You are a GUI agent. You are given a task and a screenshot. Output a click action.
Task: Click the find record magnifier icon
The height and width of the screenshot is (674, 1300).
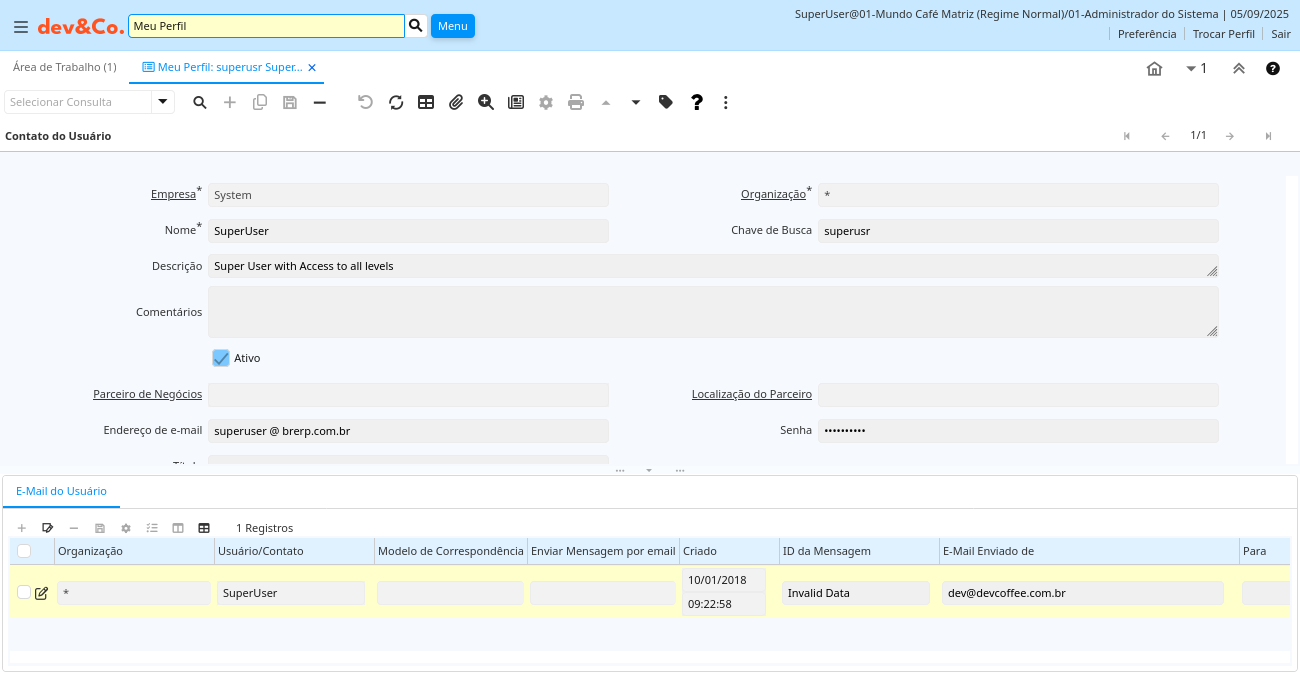click(x=200, y=102)
